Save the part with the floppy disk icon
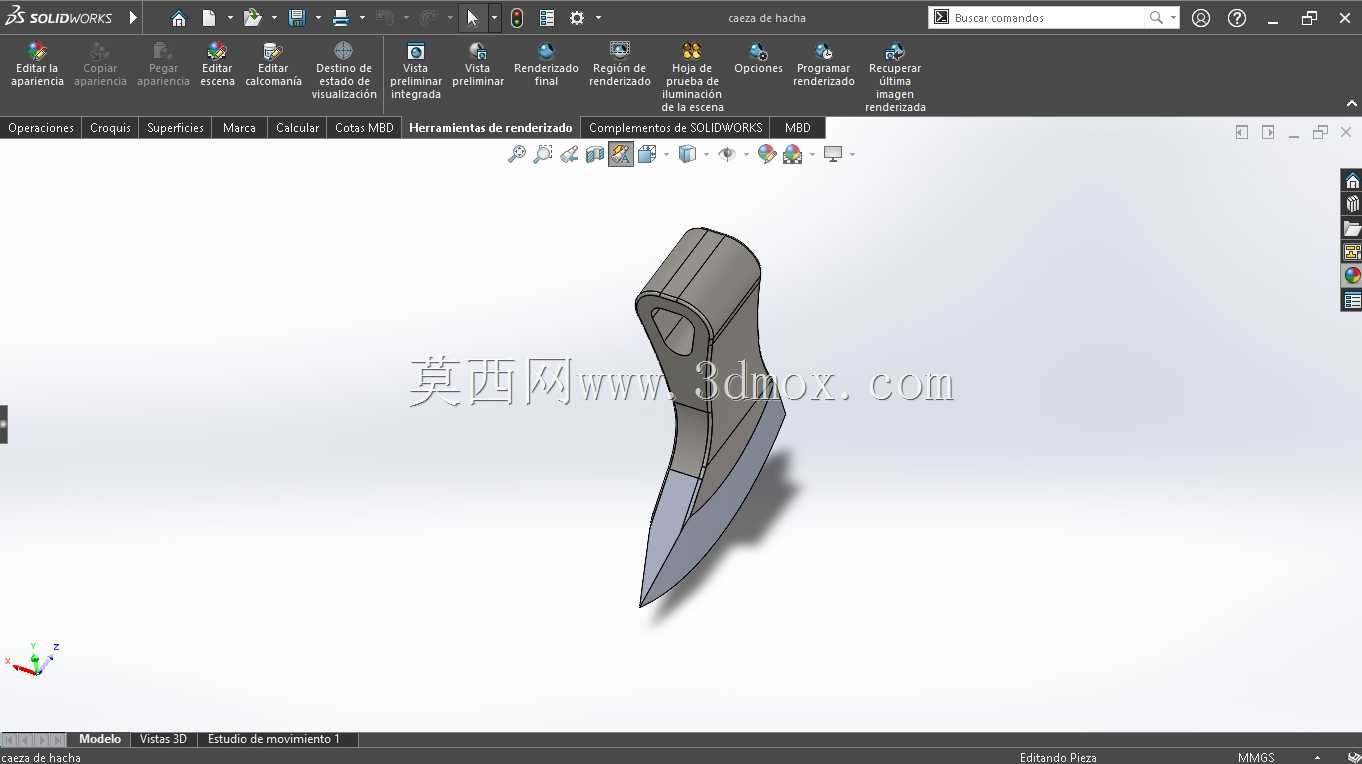 pyautogui.click(x=296, y=18)
